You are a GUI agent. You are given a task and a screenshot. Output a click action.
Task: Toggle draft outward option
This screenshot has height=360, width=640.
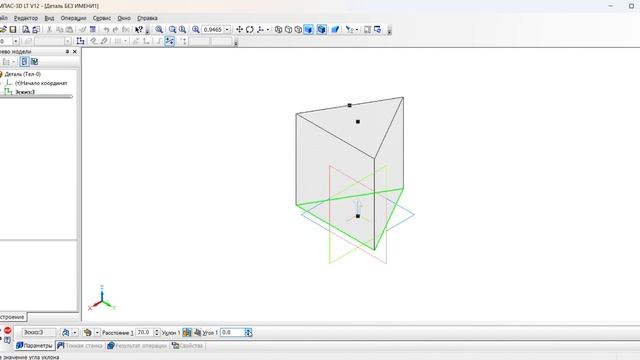click(187, 333)
